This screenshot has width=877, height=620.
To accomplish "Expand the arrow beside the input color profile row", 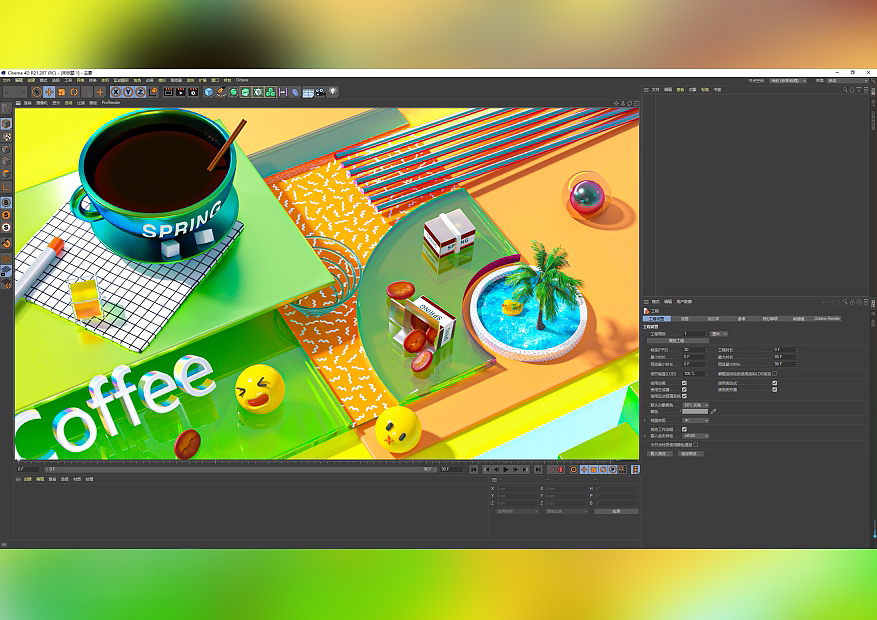I will (645, 436).
